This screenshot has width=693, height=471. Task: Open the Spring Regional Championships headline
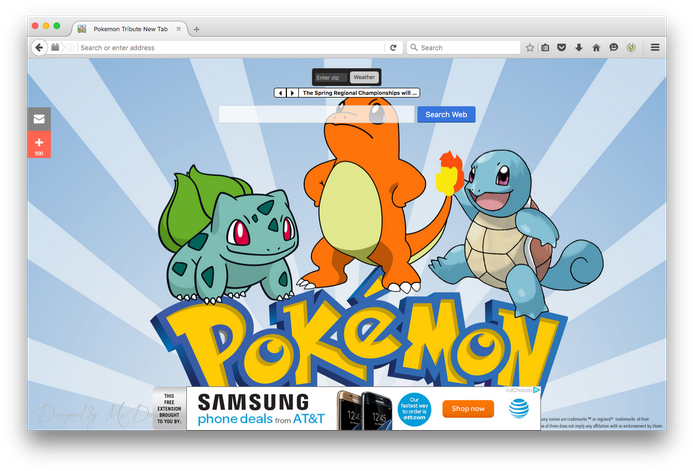tap(359, 93)
